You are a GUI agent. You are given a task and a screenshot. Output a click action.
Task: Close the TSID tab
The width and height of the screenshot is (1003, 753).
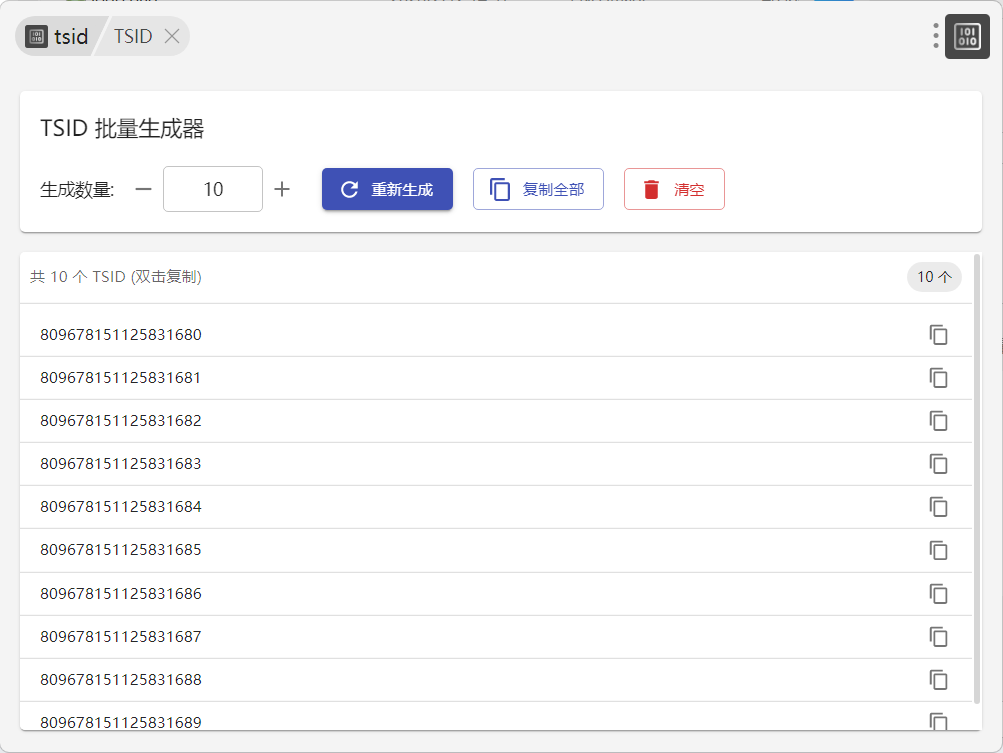click(x=172, y=37)
